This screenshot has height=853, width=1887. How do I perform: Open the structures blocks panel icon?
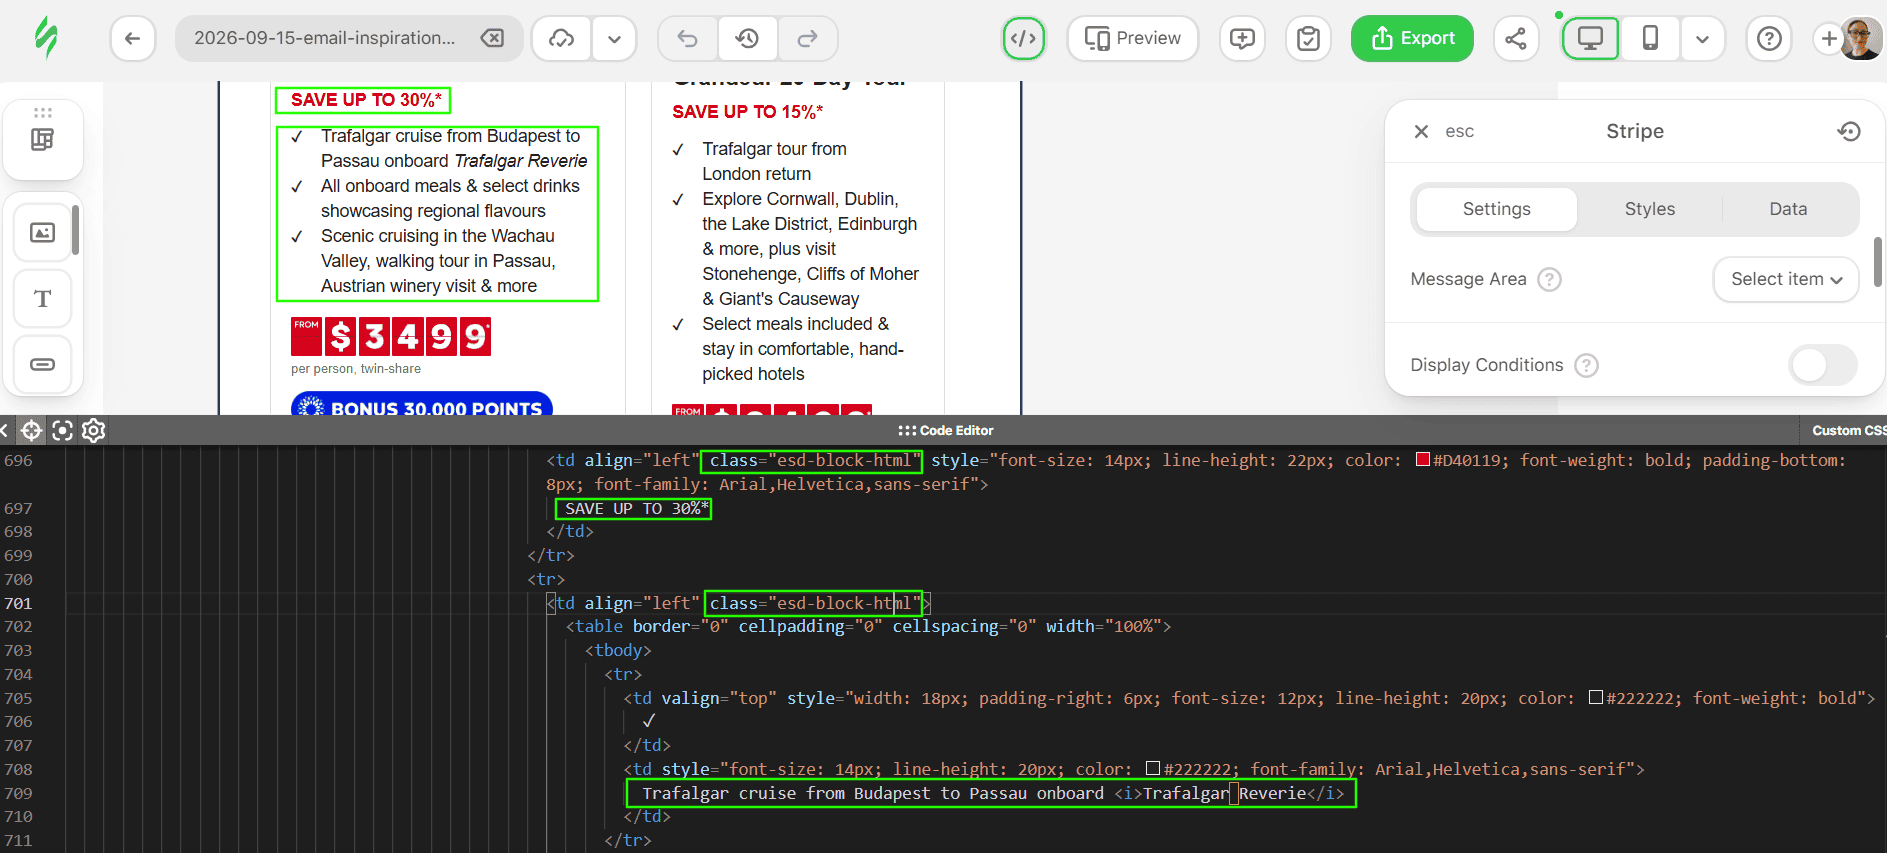tap(42, 139)
